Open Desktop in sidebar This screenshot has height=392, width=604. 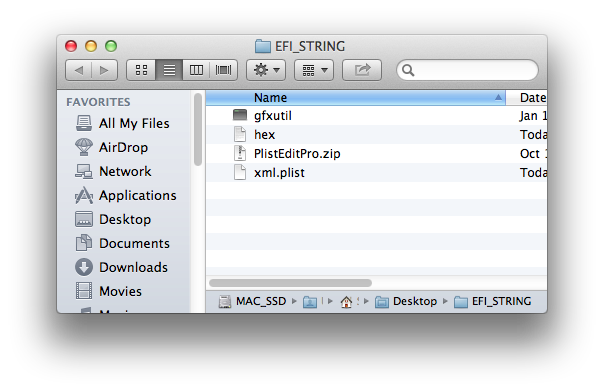coord(125,219)
